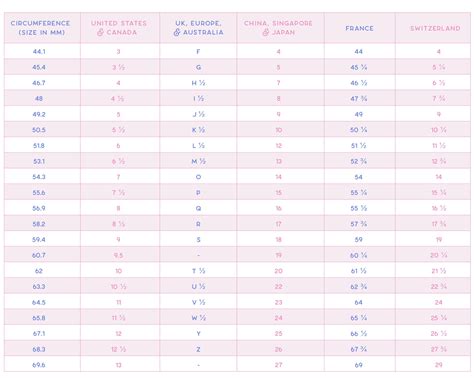
Task: Click US size 13 in last row
Action: pyautogui.click(x=118, y=365)
